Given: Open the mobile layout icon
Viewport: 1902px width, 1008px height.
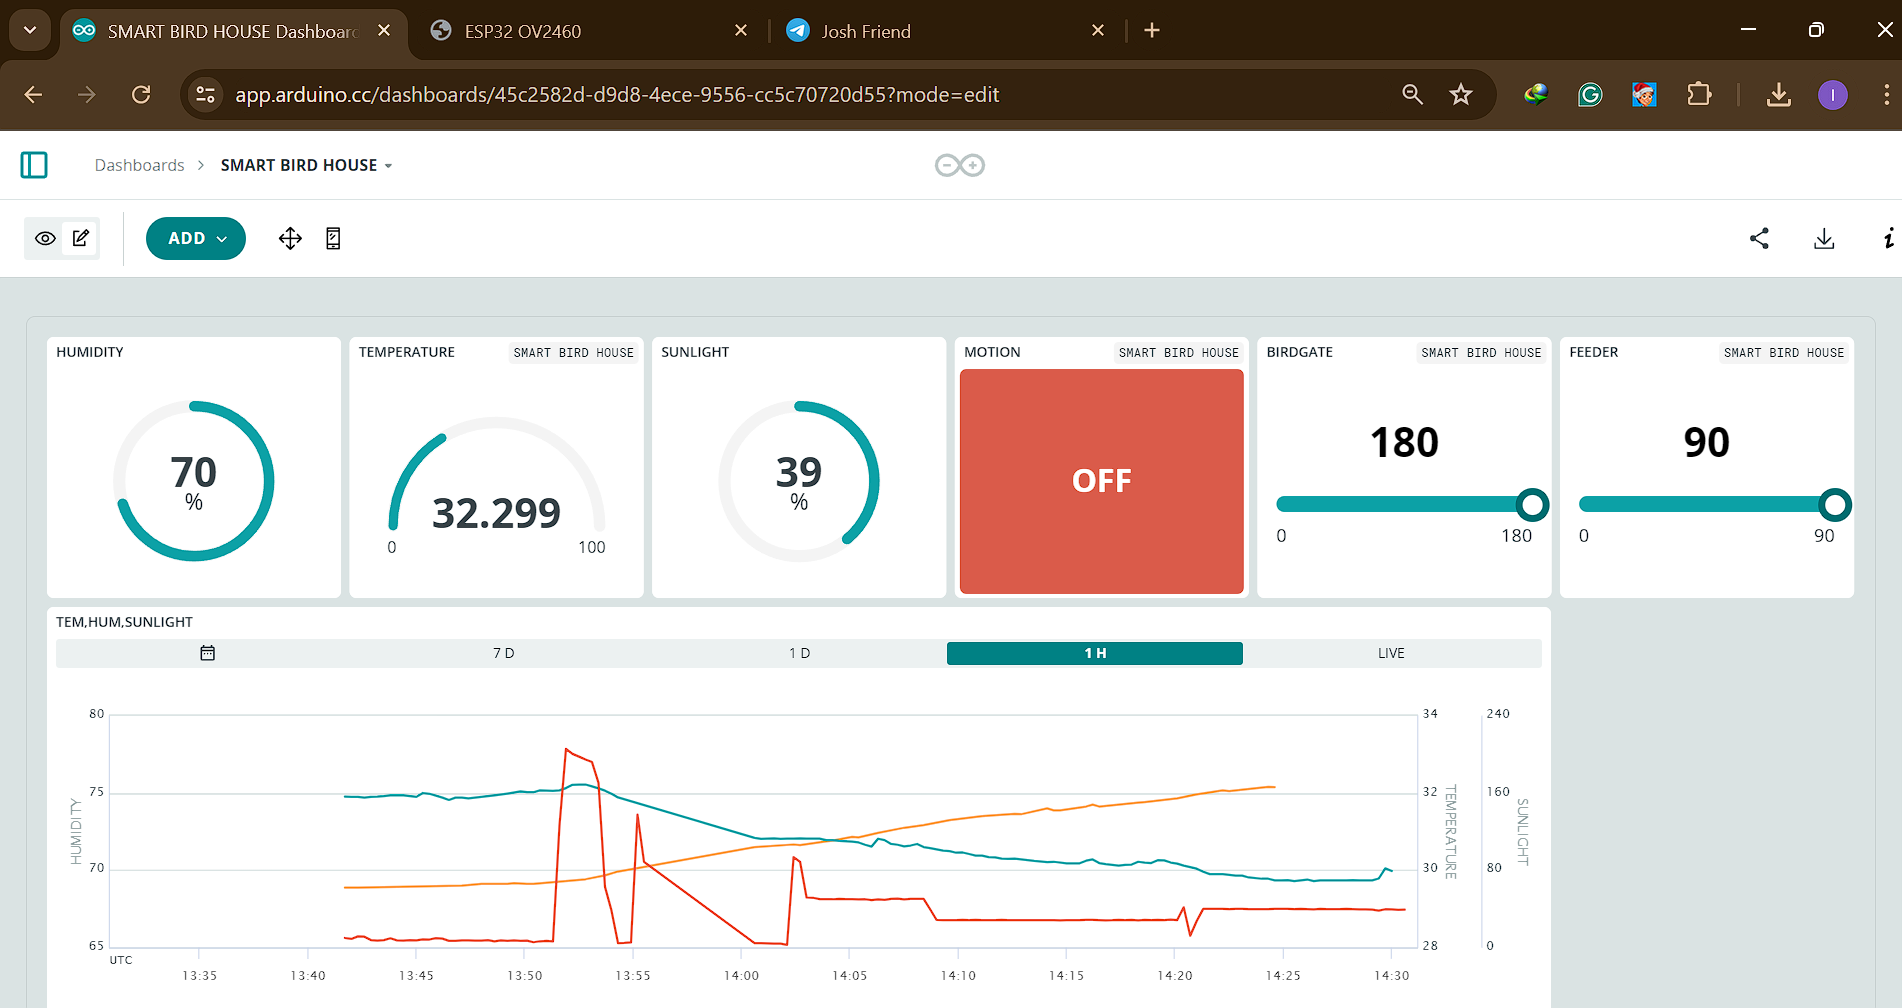Looking at the screenshot, I should (x=333, y=238).
